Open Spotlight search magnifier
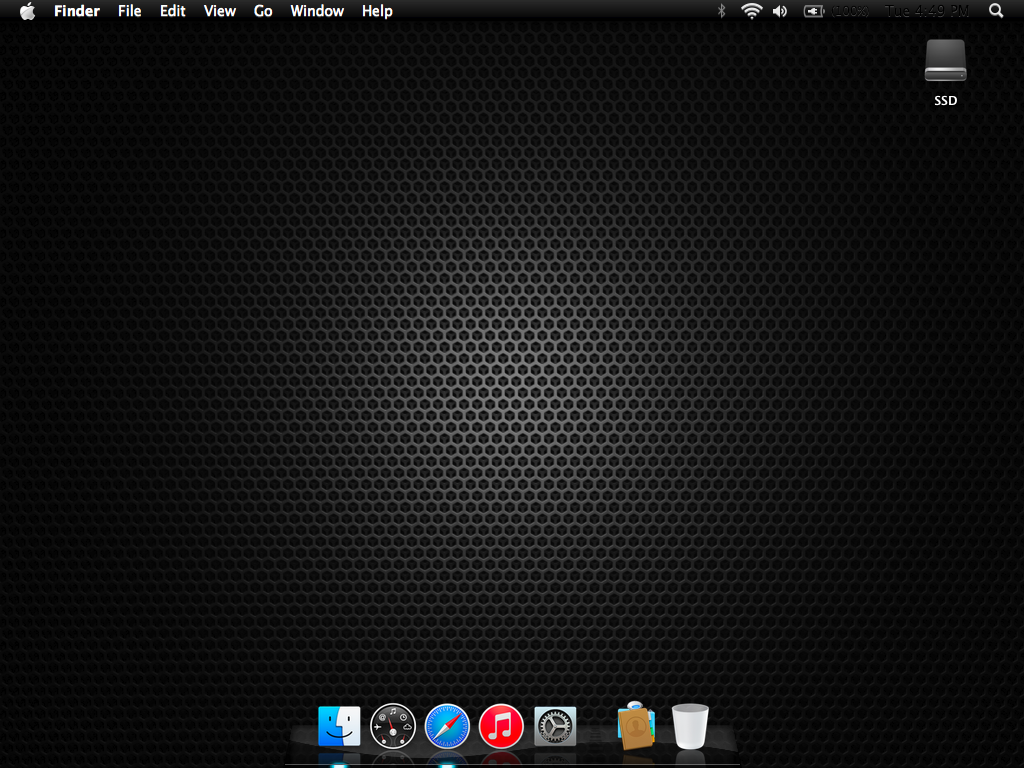Screen dimensions: 1024x768 tap(996, 11)
